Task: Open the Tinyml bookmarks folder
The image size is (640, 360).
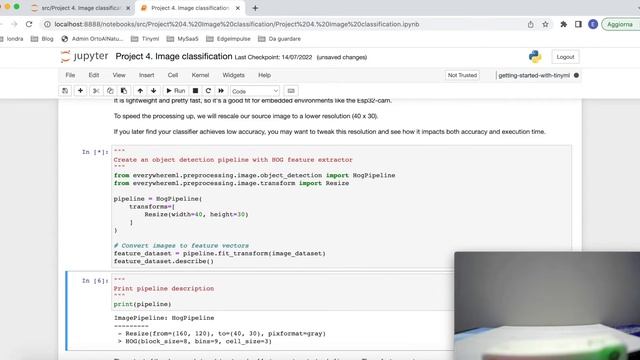Action: (145, 39)
